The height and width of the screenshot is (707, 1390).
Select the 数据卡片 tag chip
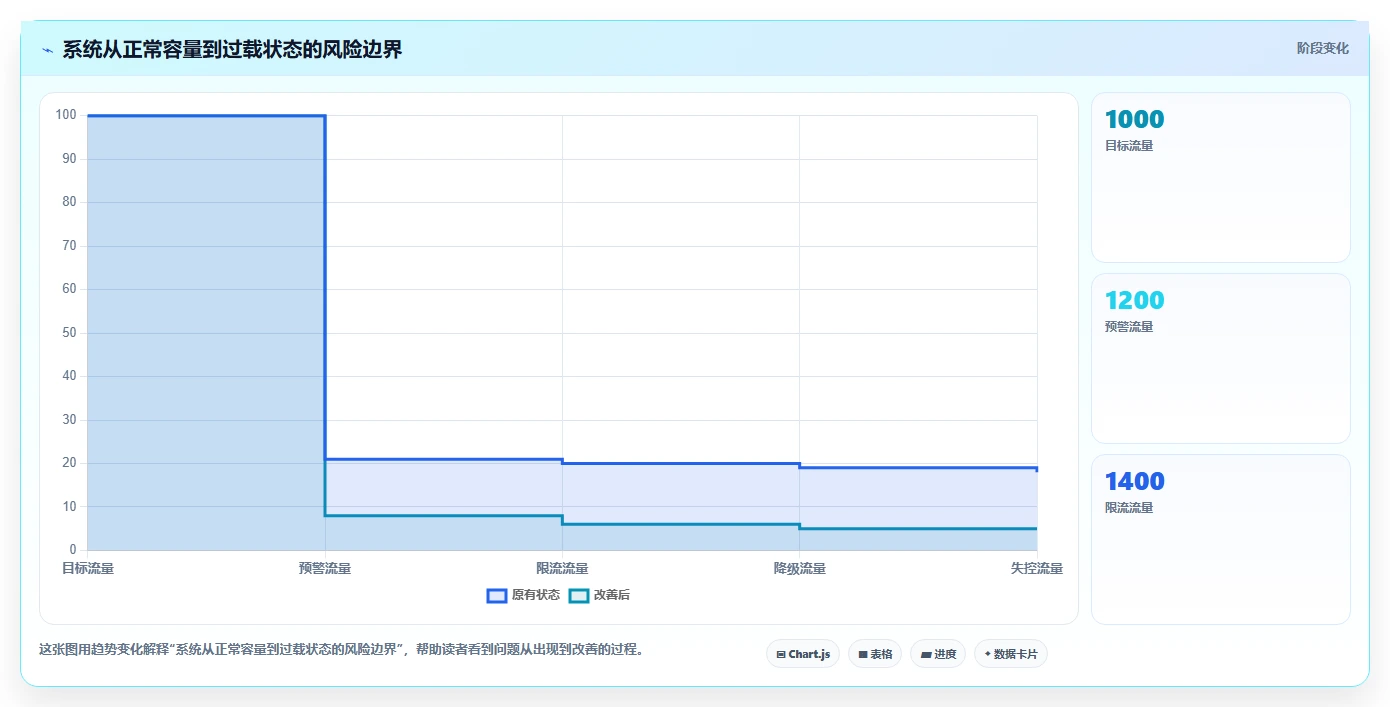1011,654
